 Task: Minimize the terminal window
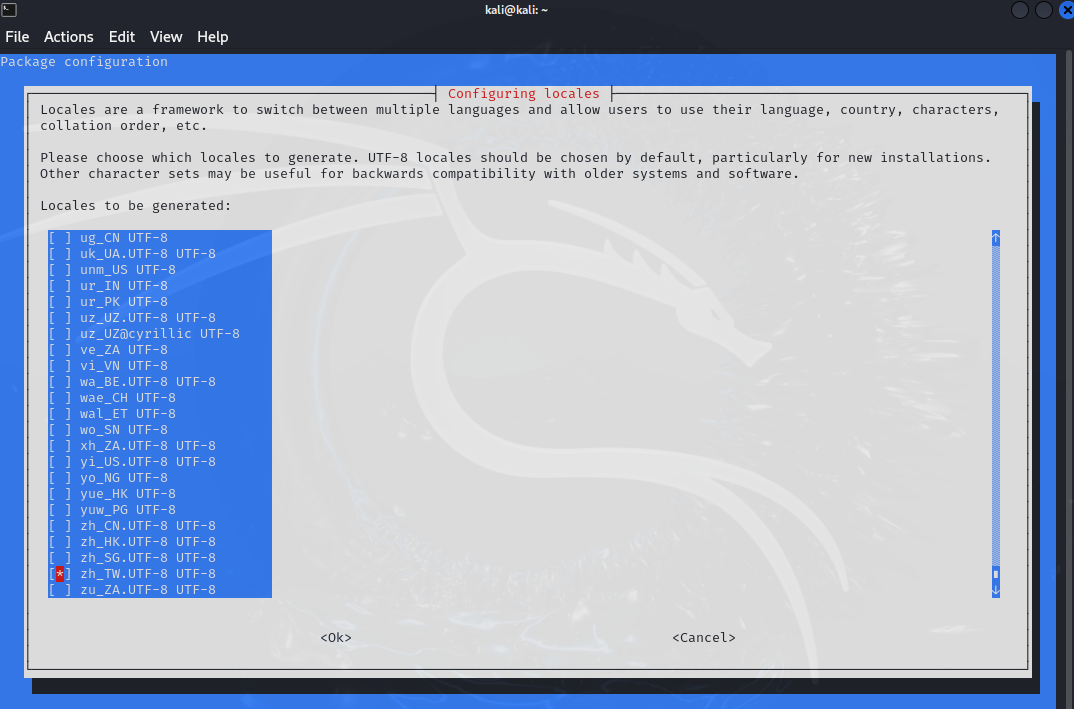pyautogui.click(x=1019, y=10)
